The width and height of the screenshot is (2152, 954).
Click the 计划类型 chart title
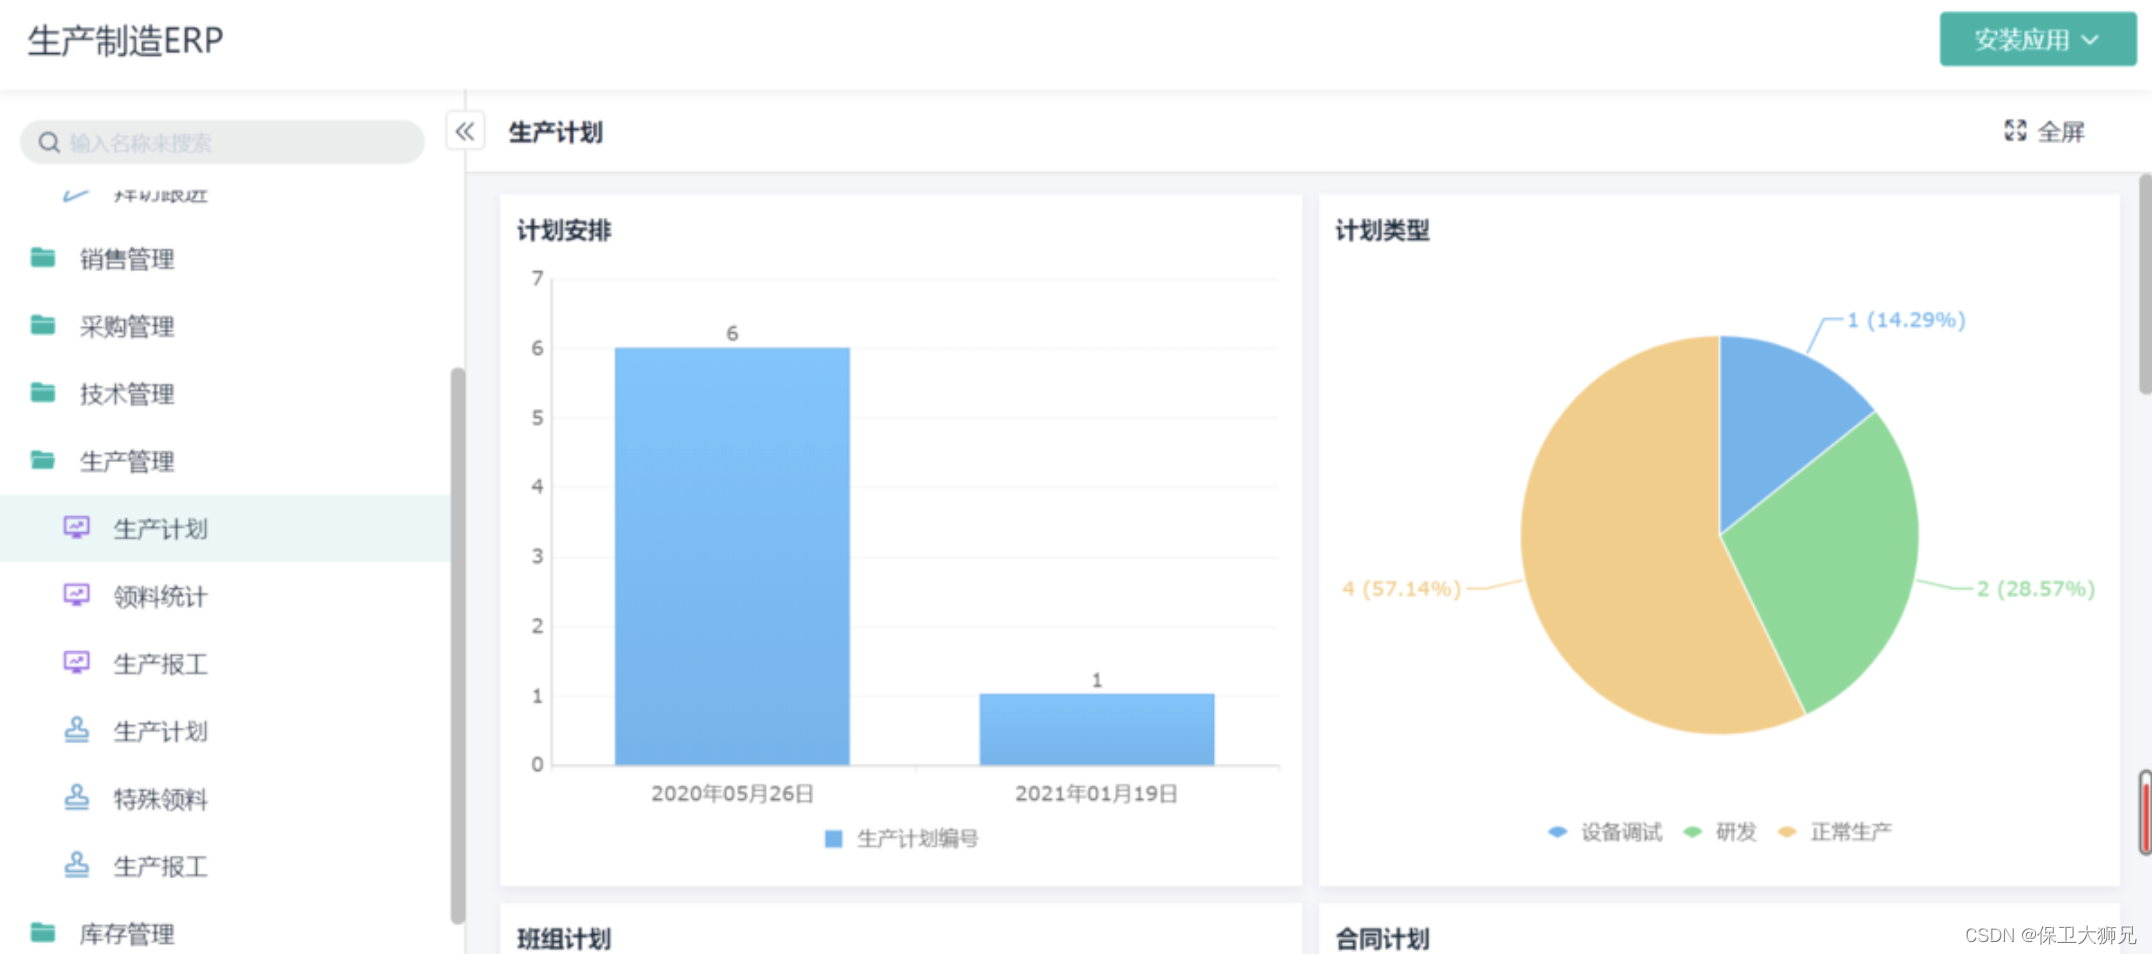tap(1382, 231)
